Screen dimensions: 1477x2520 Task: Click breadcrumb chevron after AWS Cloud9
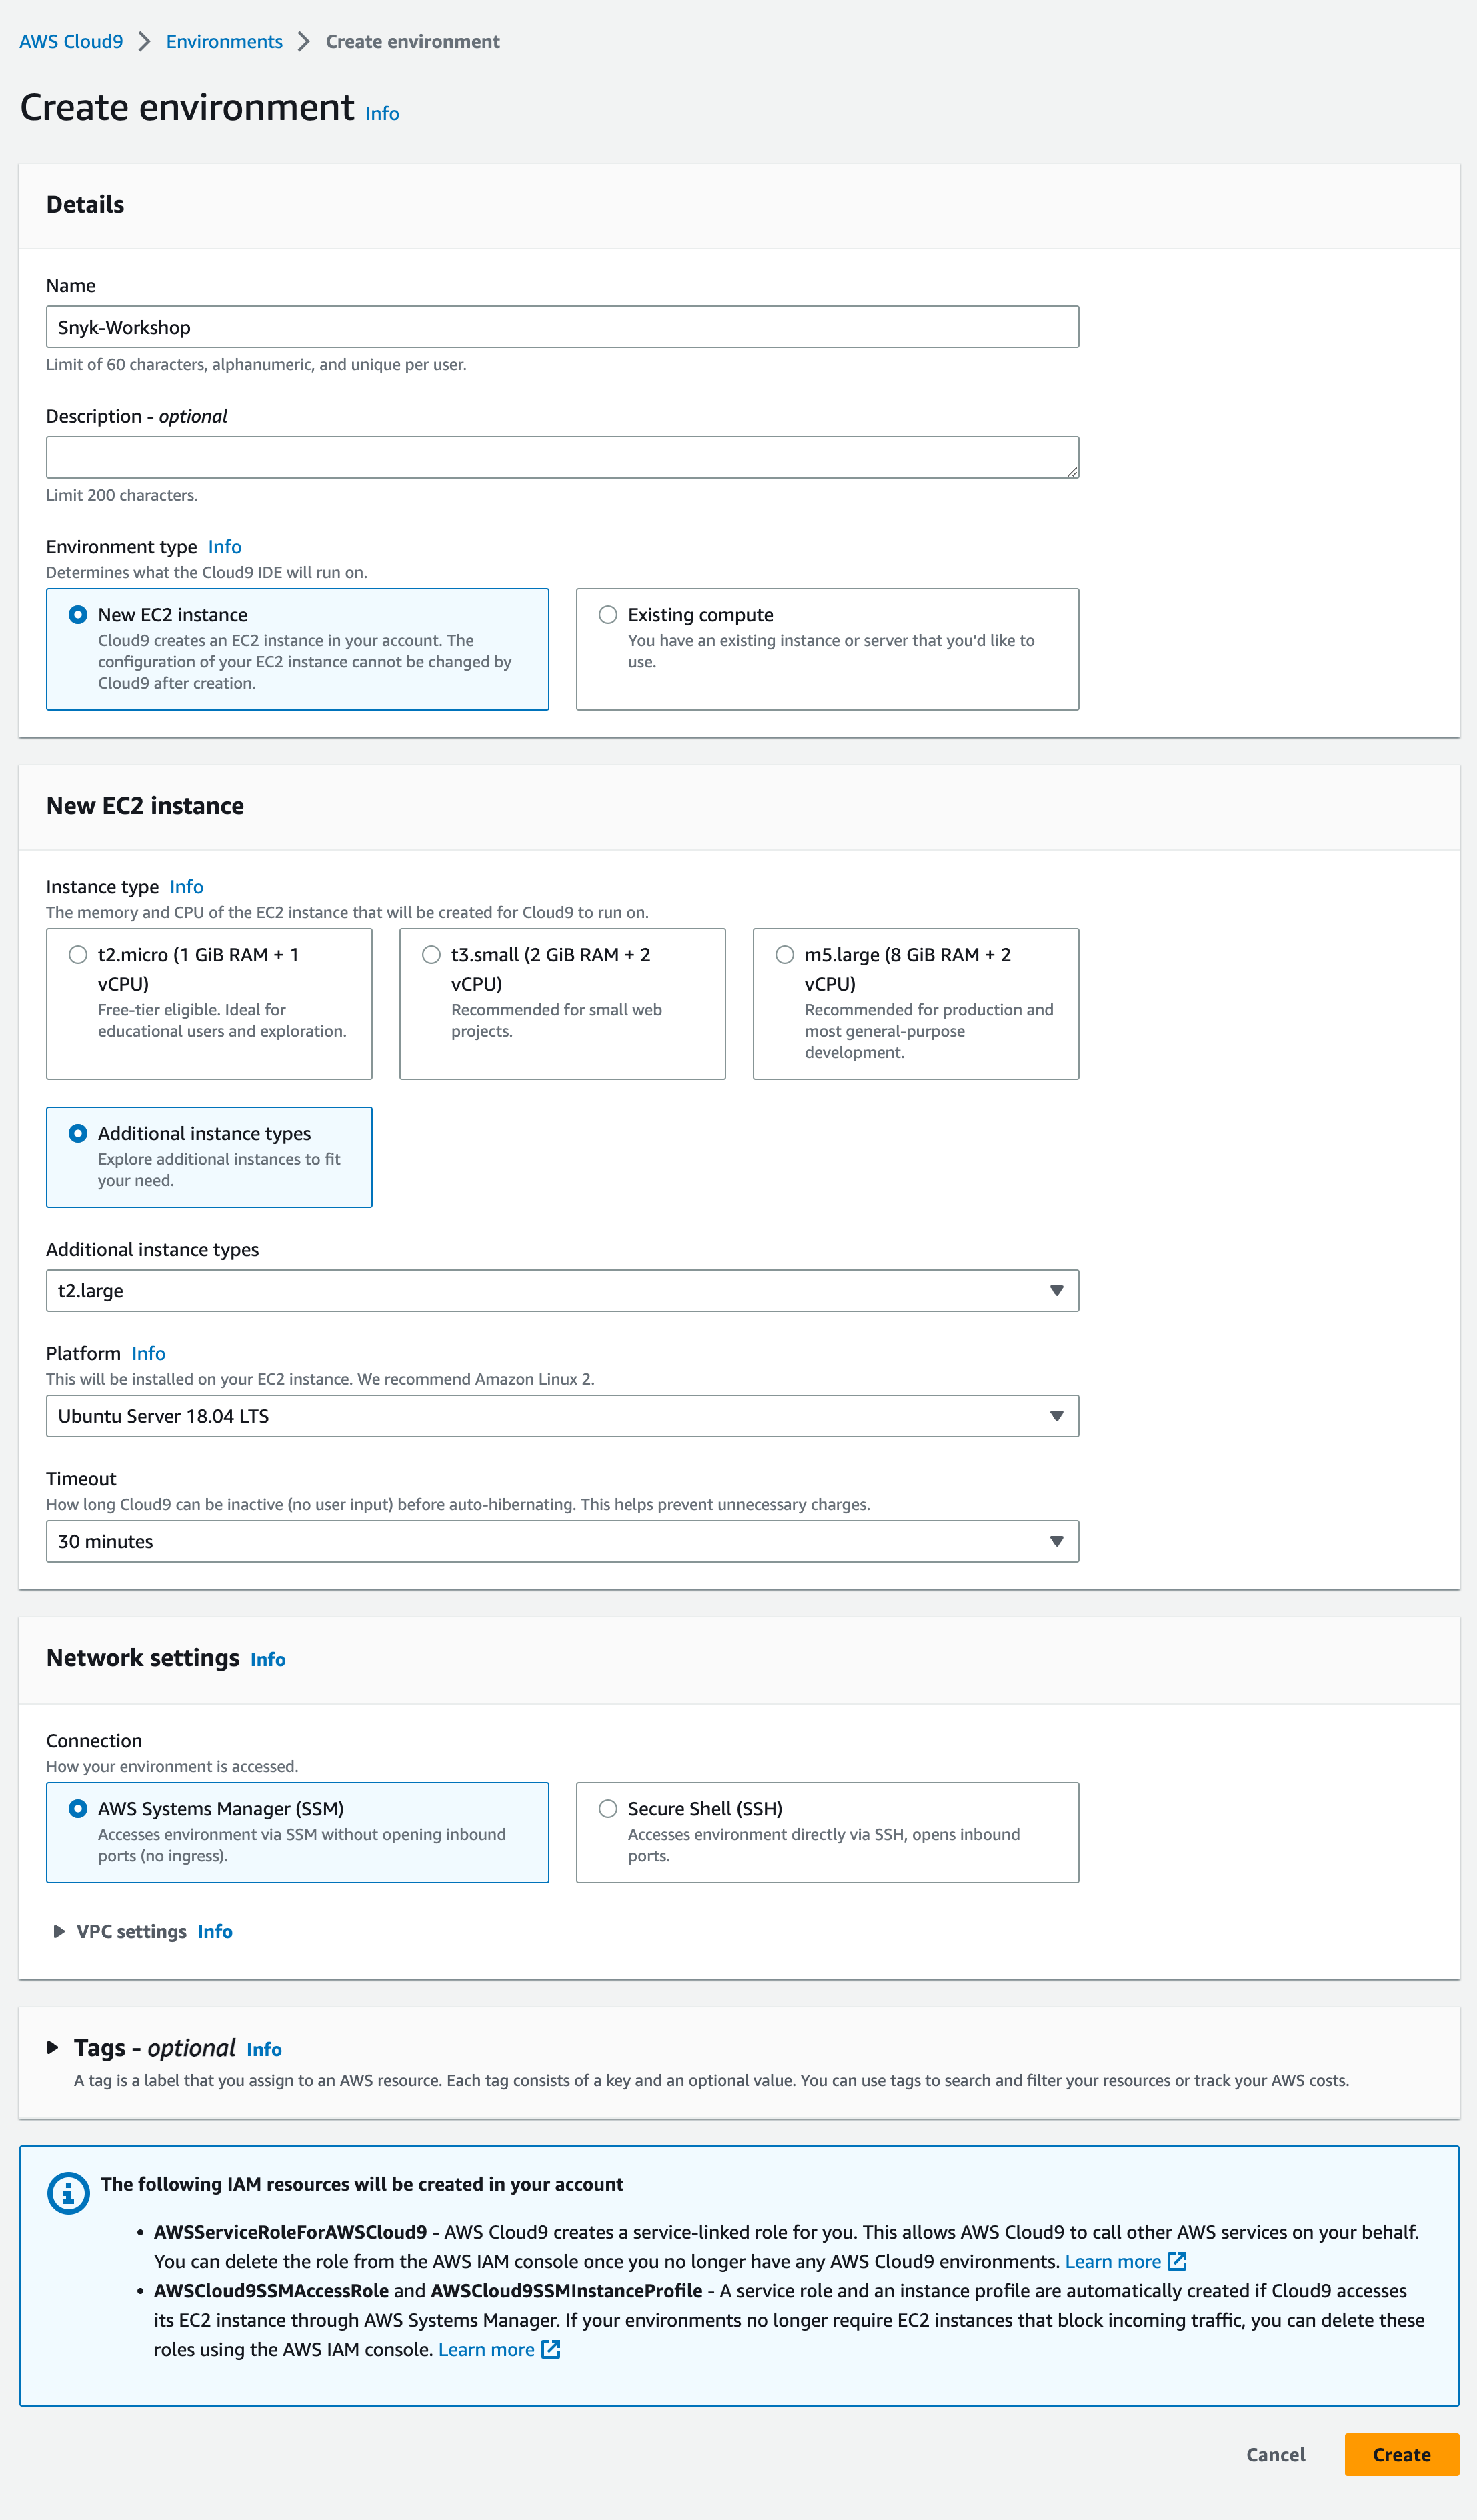pos(145,41)
